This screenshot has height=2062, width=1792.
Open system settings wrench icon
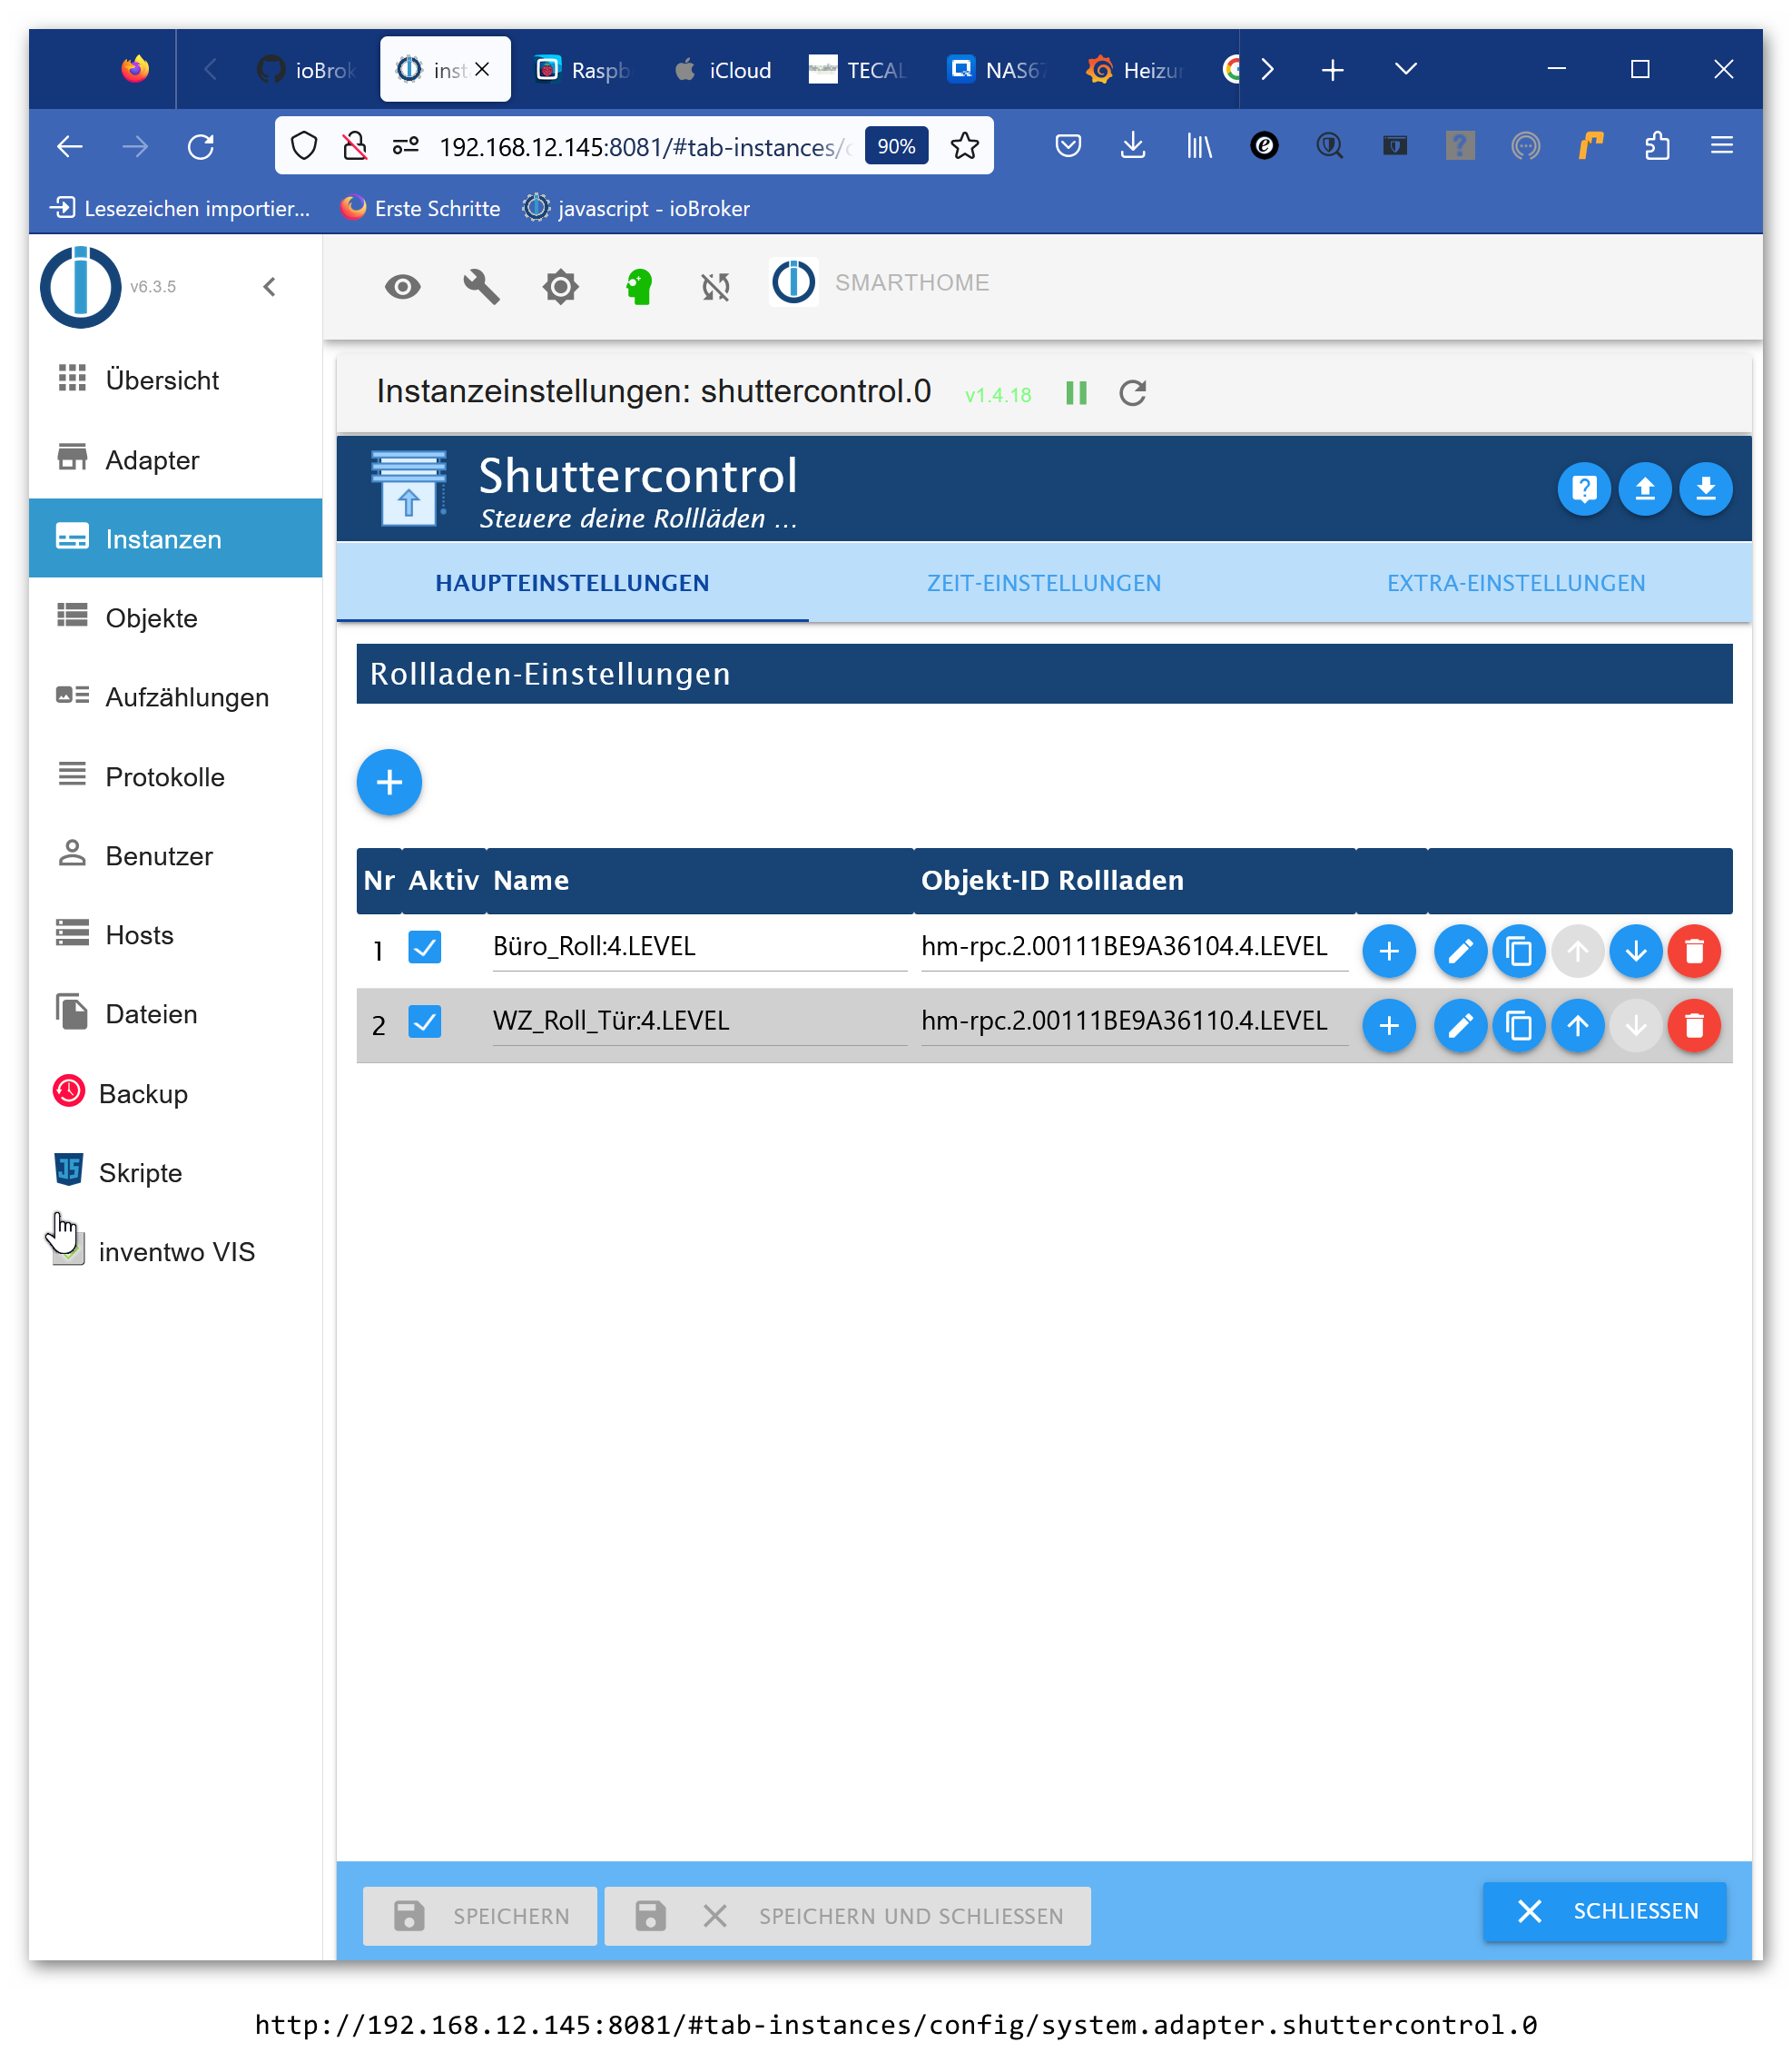(x=481, y=287)
